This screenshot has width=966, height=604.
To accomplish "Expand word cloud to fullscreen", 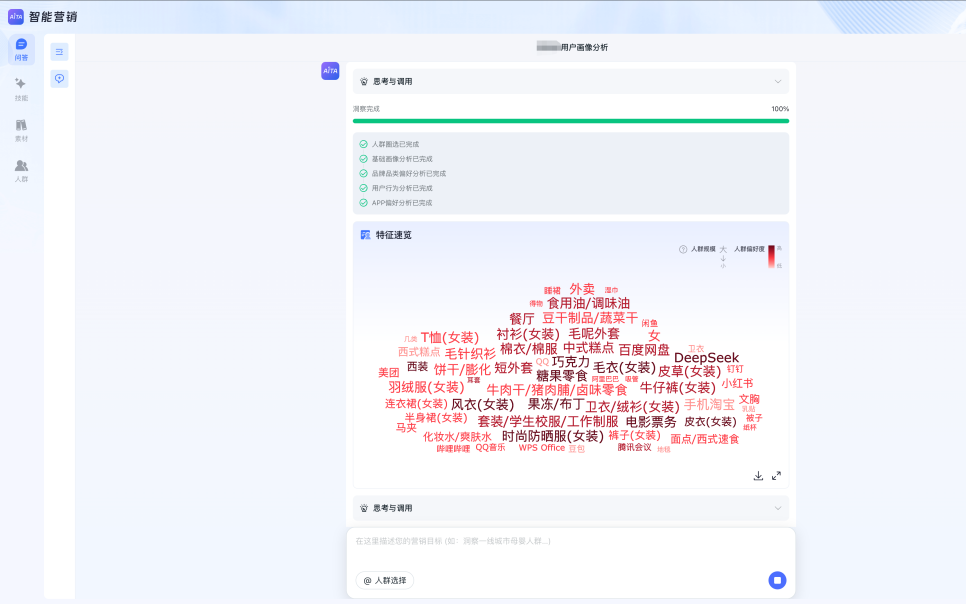I will [776, 476].
